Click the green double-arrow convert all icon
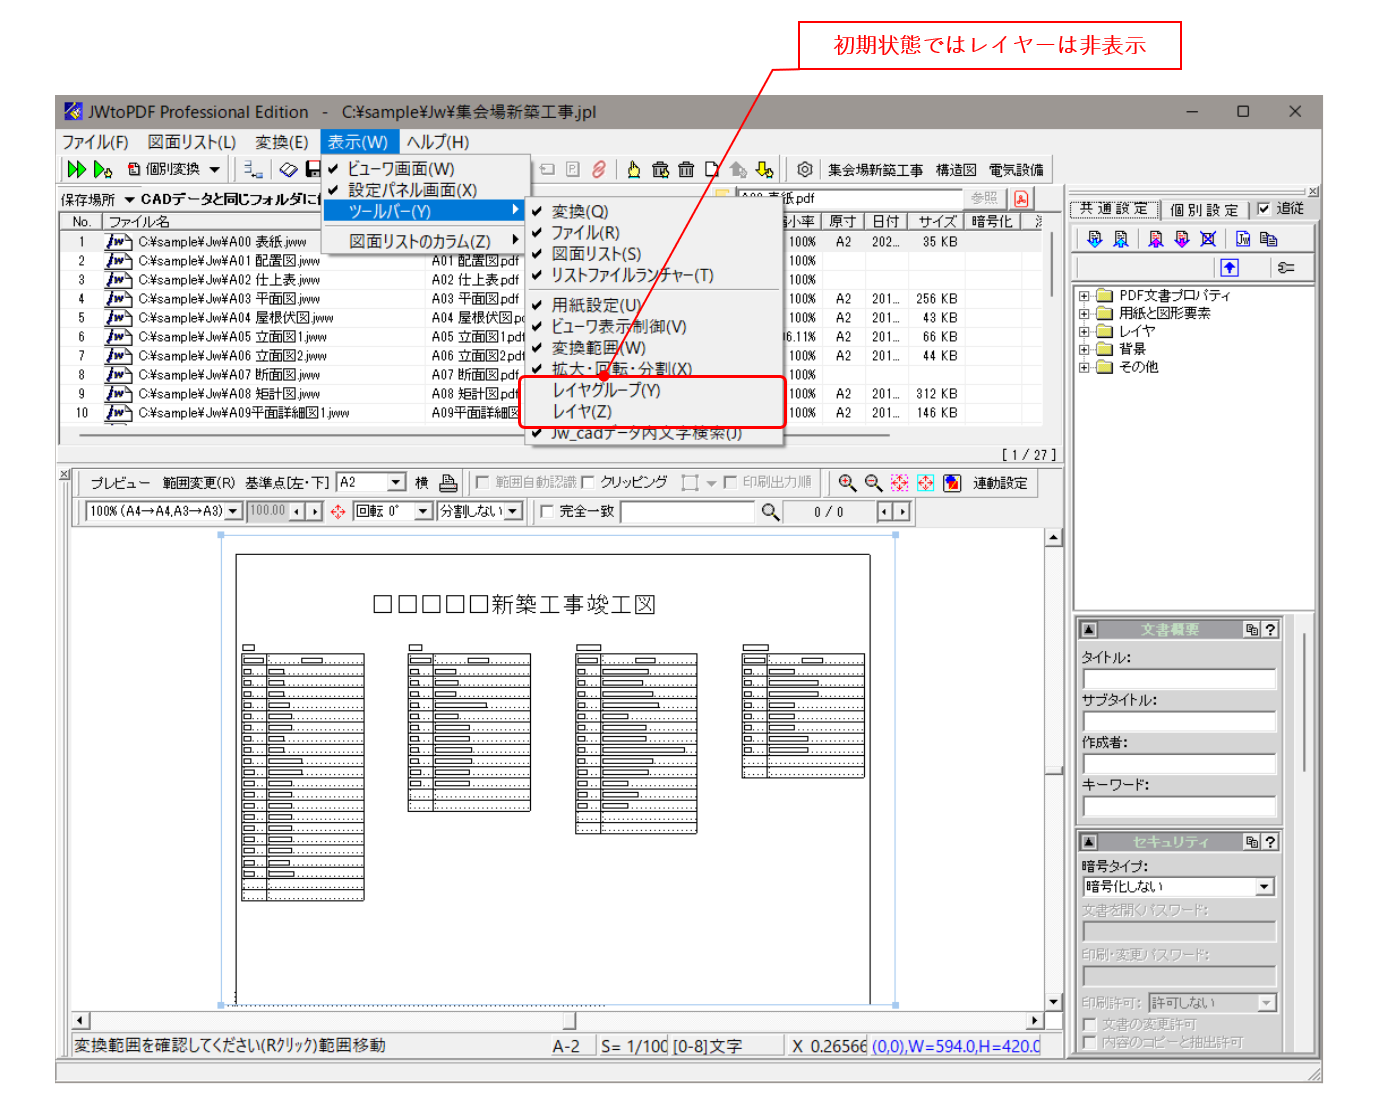The height and width of the screenshot is (1116, 1374). pos(76,170)
